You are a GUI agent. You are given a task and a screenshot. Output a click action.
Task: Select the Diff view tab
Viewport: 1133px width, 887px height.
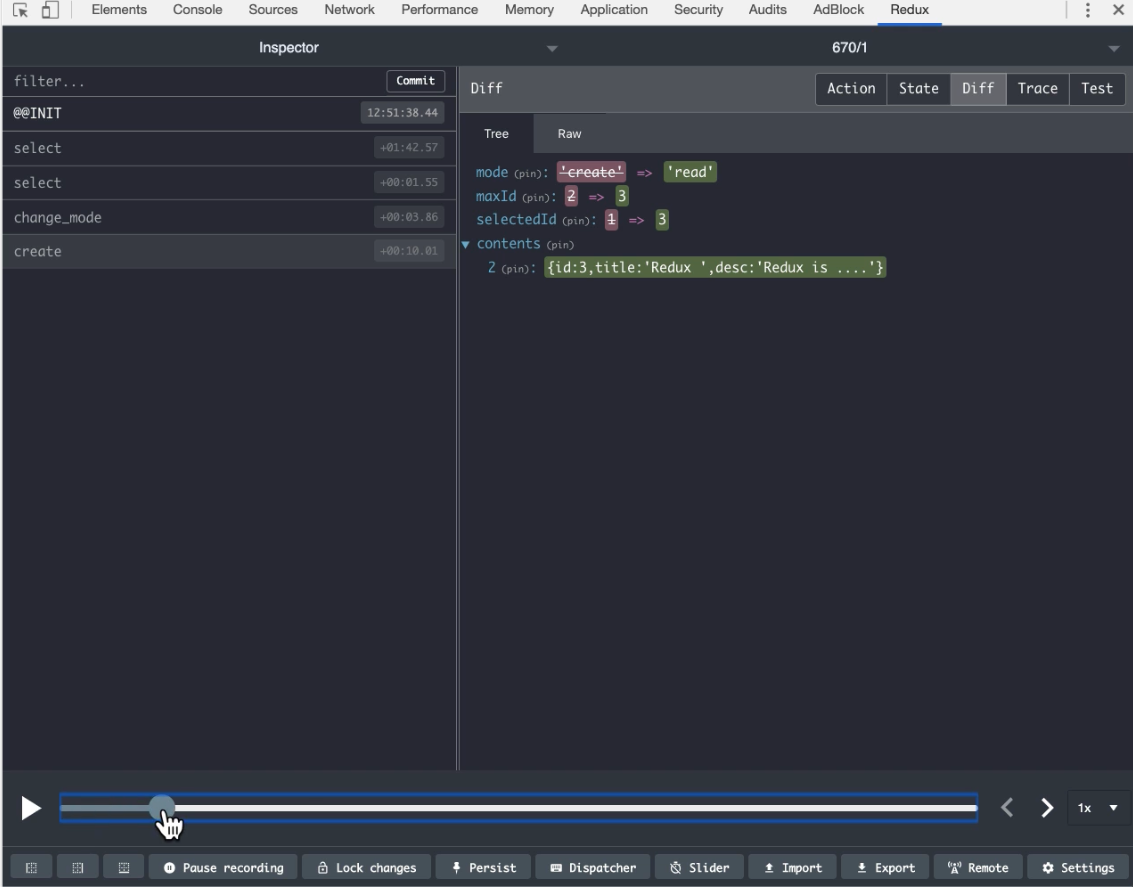pos(978,88)
